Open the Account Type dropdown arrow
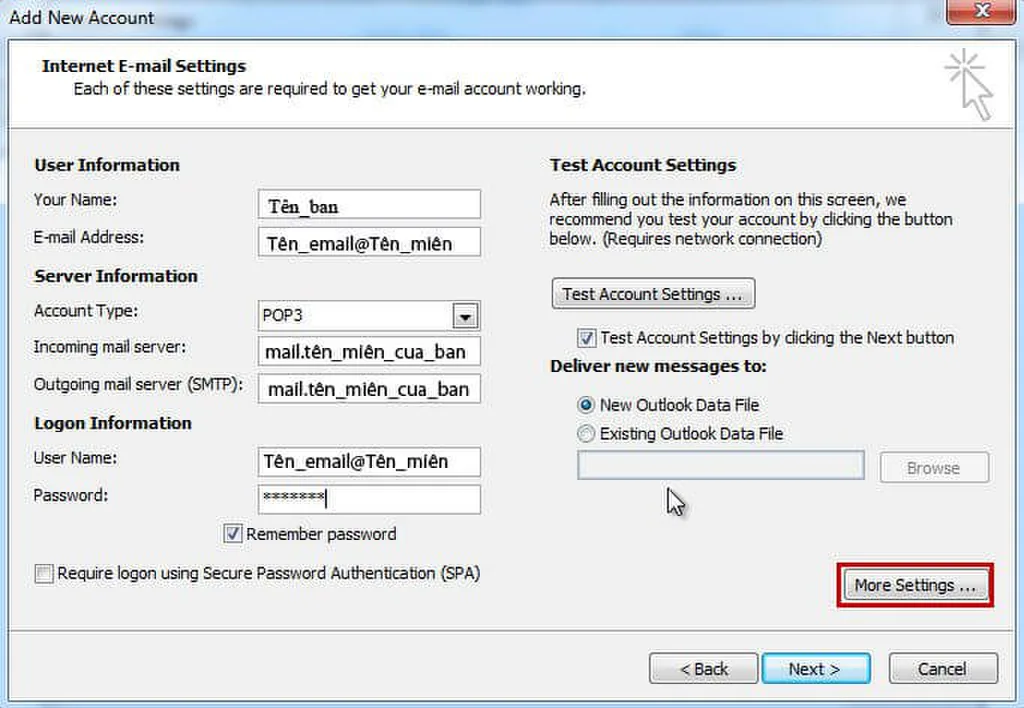This screenshot has width=1024, height=708. tap(465, 316)
